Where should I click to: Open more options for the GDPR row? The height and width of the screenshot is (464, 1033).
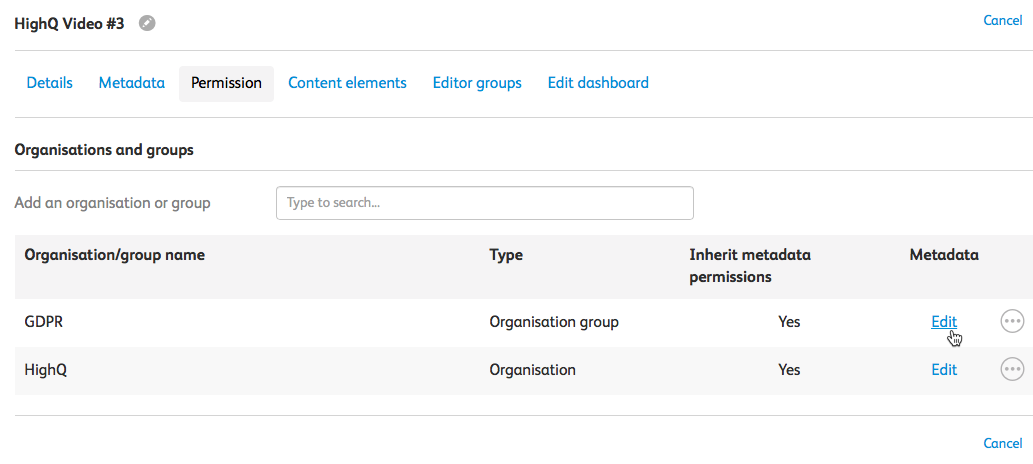[1012, 321]
